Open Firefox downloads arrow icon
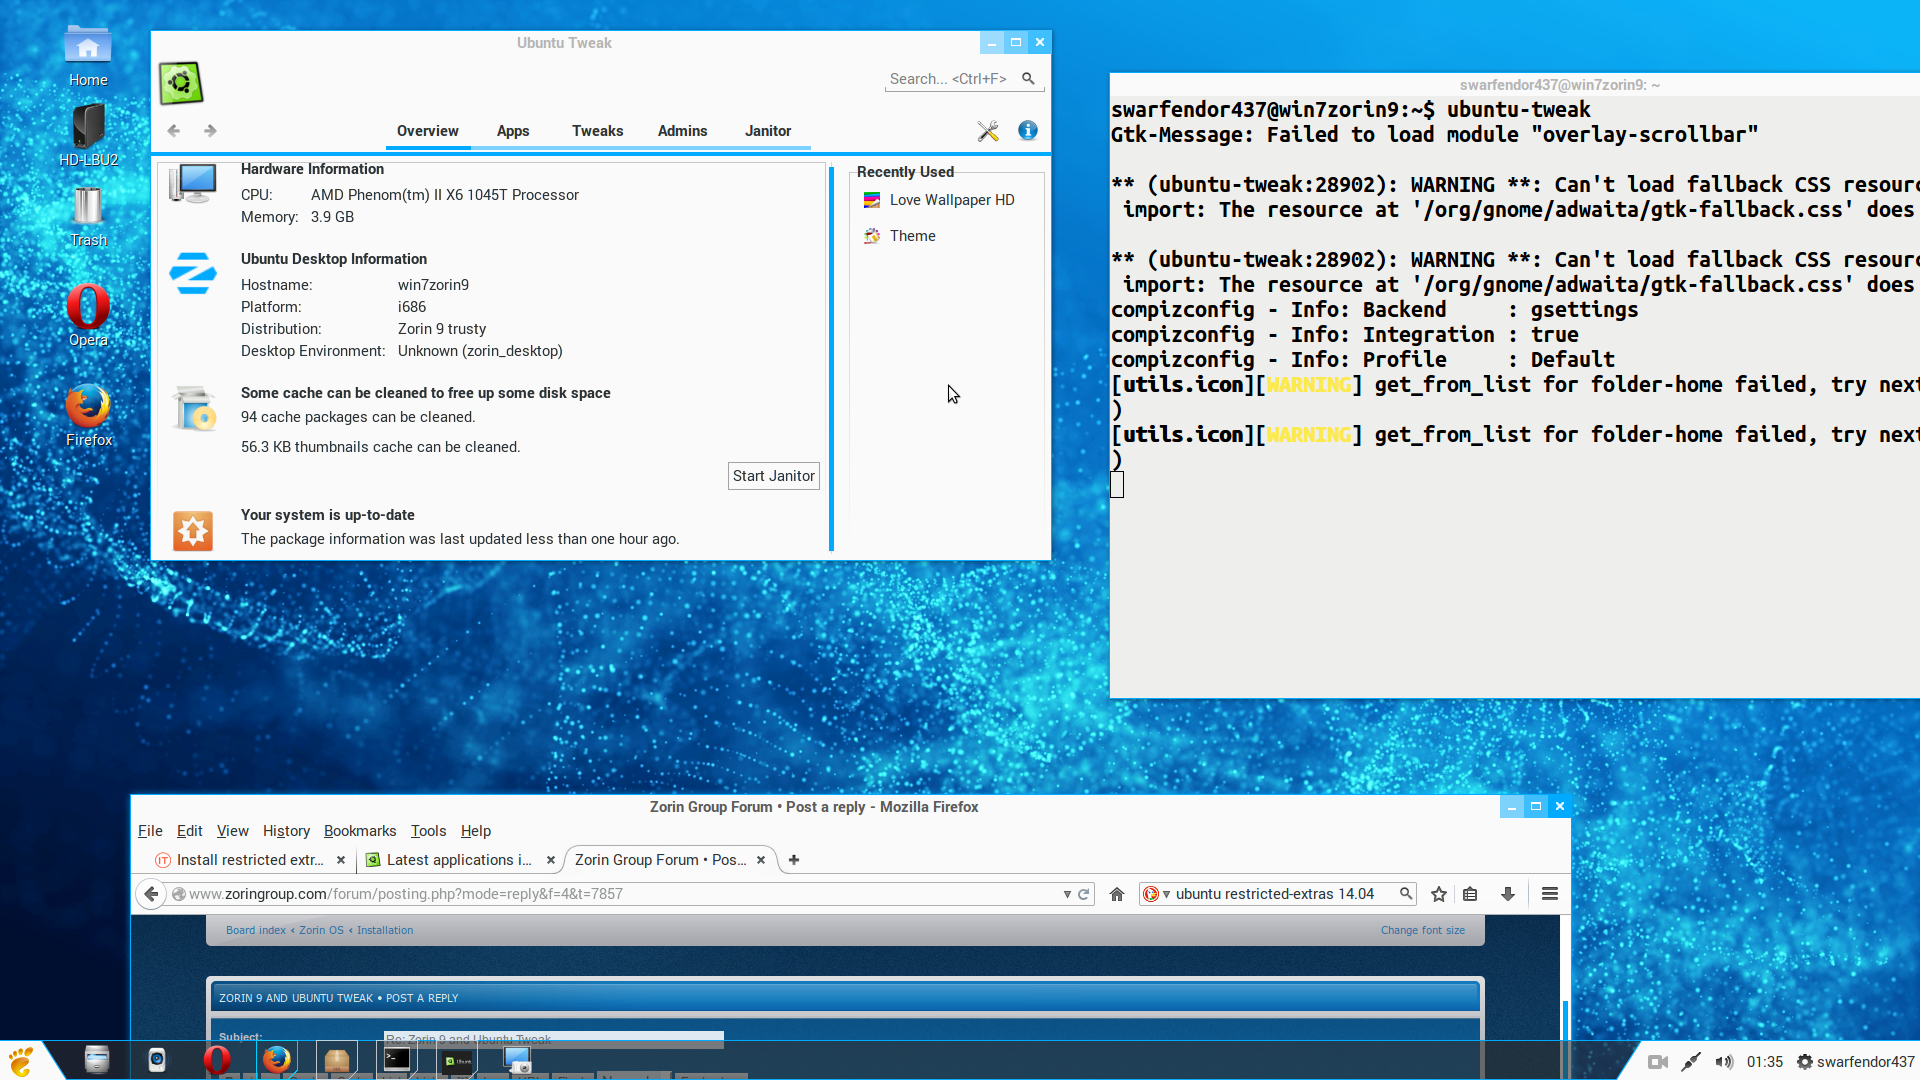 1507,894
